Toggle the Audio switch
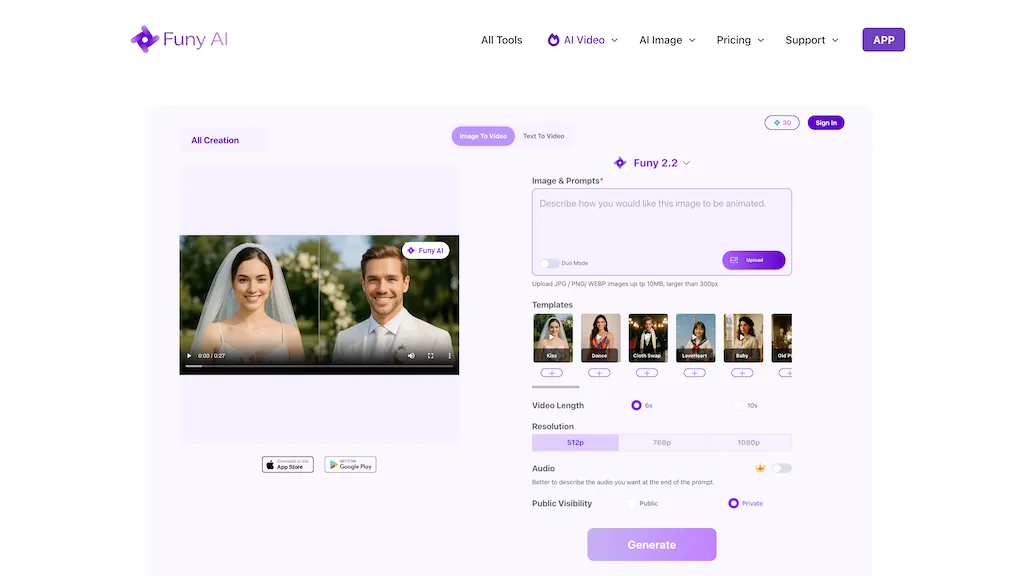 tap(782, 468)
